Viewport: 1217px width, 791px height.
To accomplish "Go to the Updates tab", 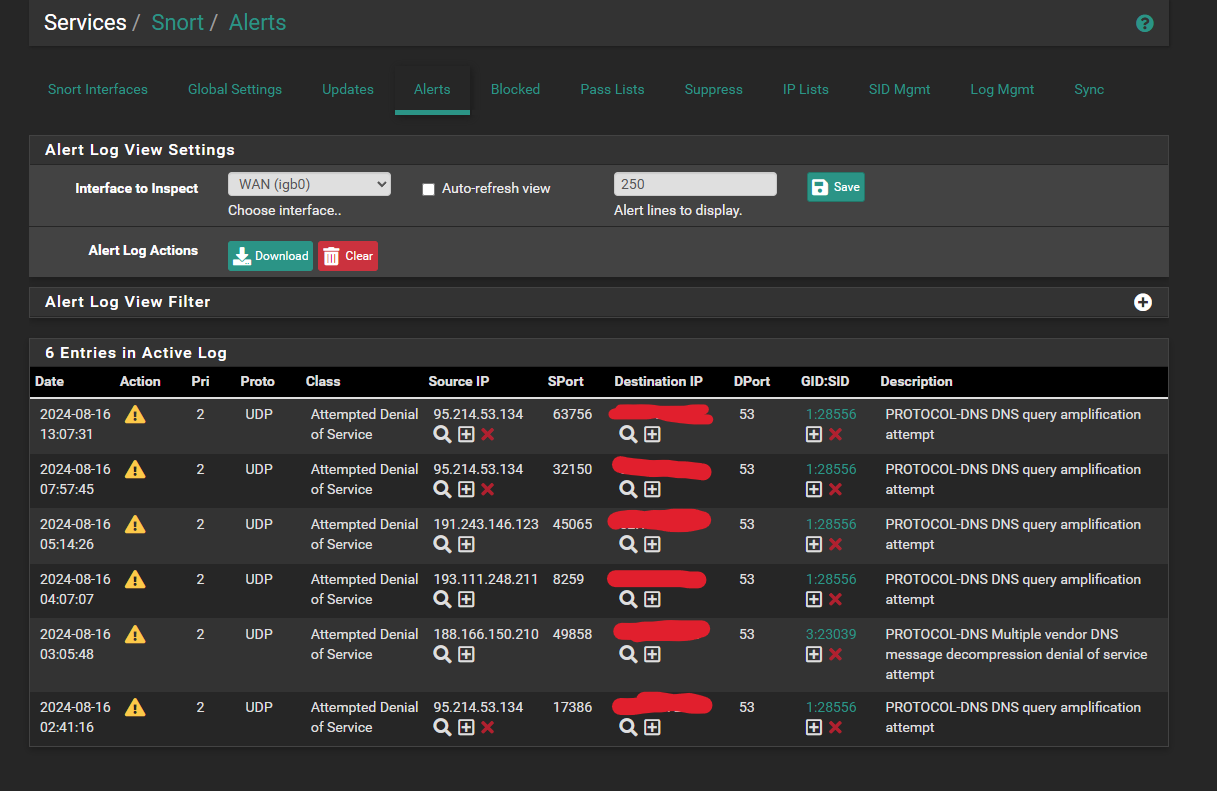I will [x=348, y=89].
